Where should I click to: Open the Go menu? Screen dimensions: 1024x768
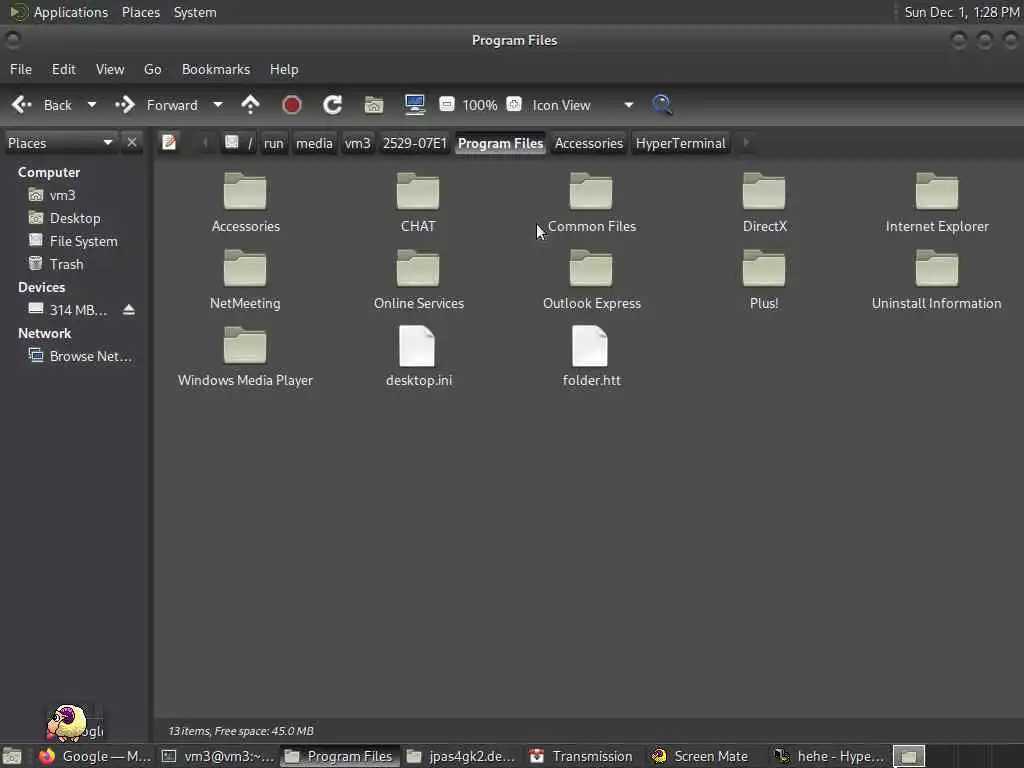click(x=152, y=69)
